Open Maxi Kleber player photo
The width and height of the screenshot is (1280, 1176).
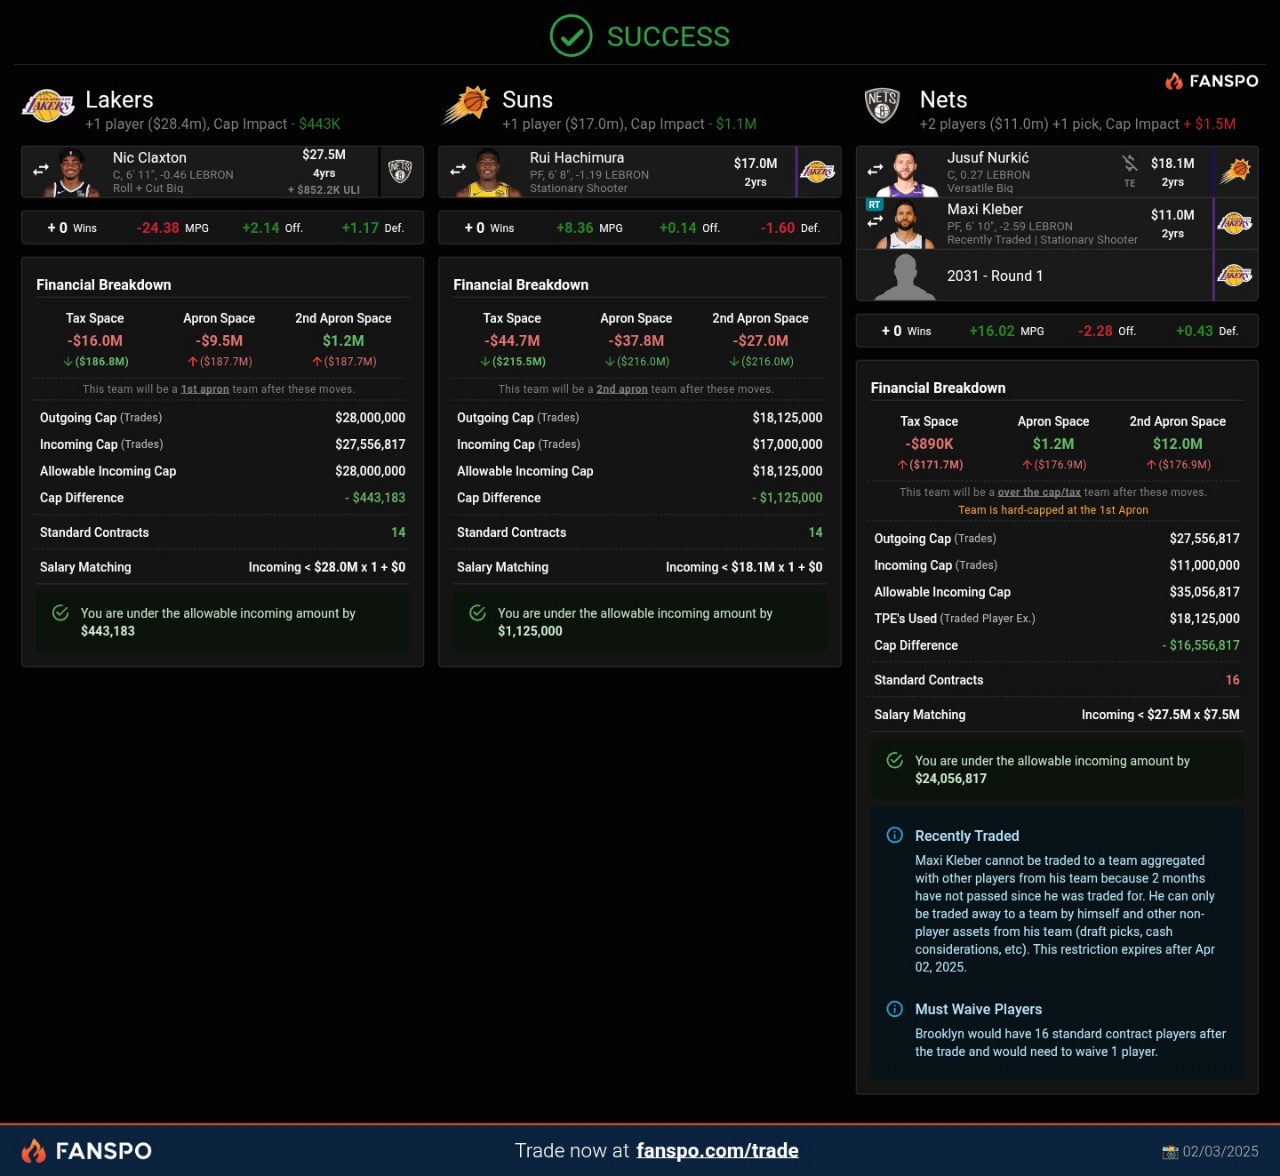click(907, 225)
